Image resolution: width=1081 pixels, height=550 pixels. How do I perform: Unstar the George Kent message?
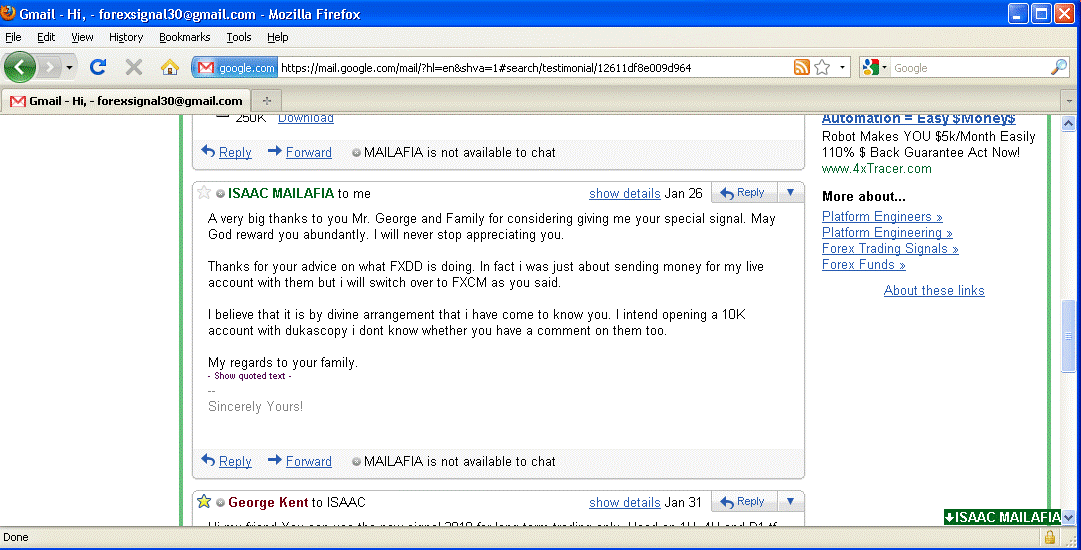click(203, 501)
